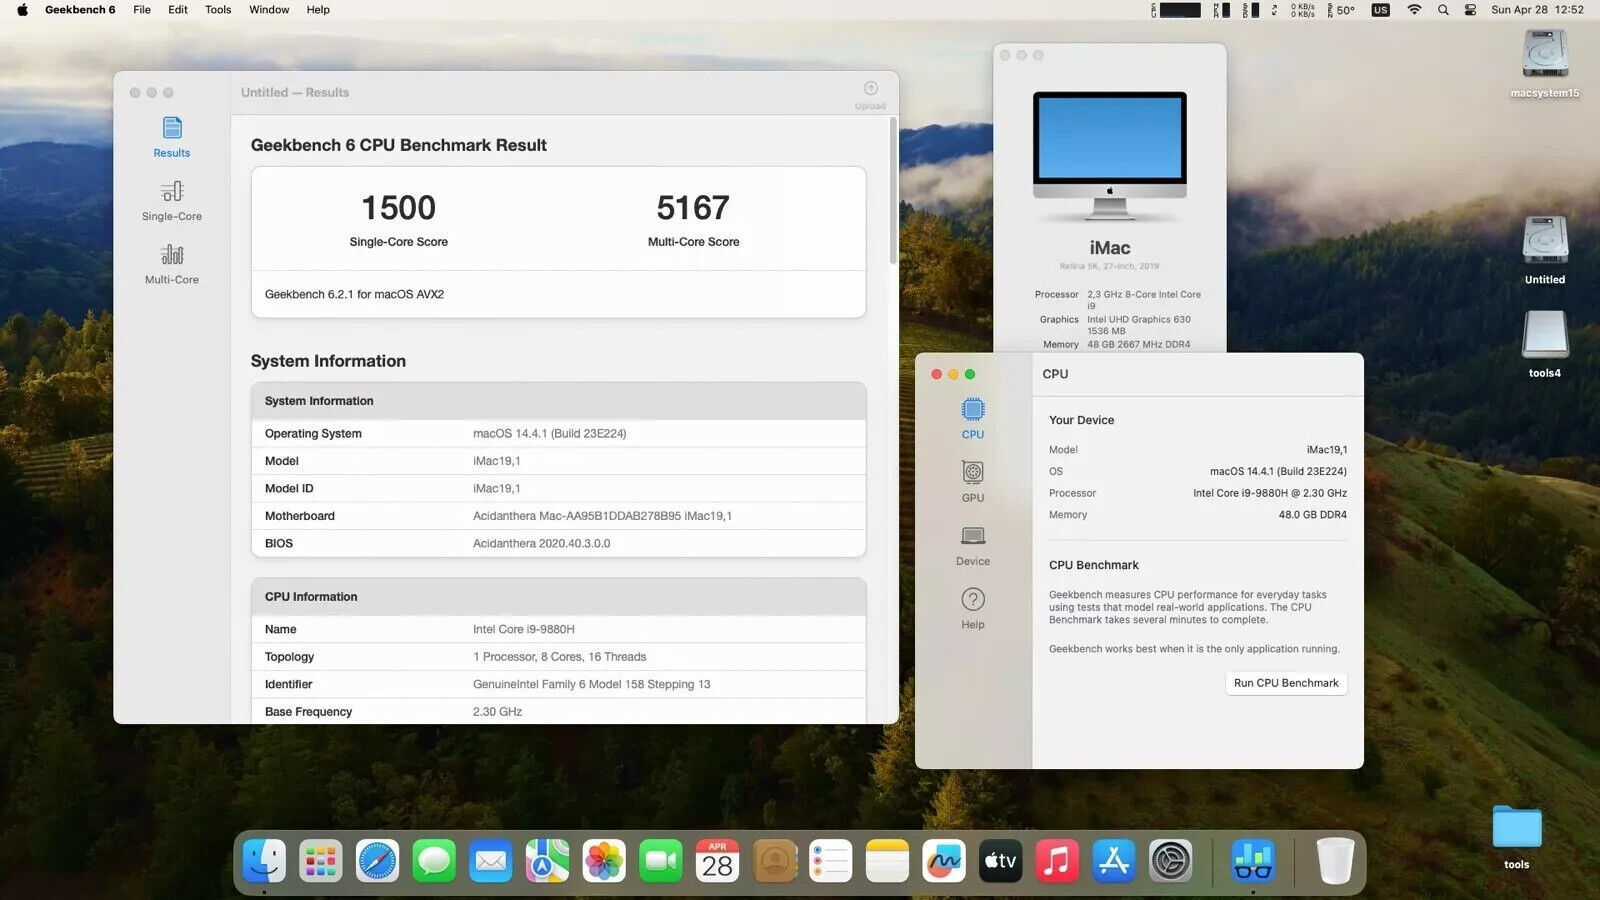Click the Base Frequency value '2.30 GHz'
The height and width of the screenshot is (900, 1600).
tap(497, 712)
